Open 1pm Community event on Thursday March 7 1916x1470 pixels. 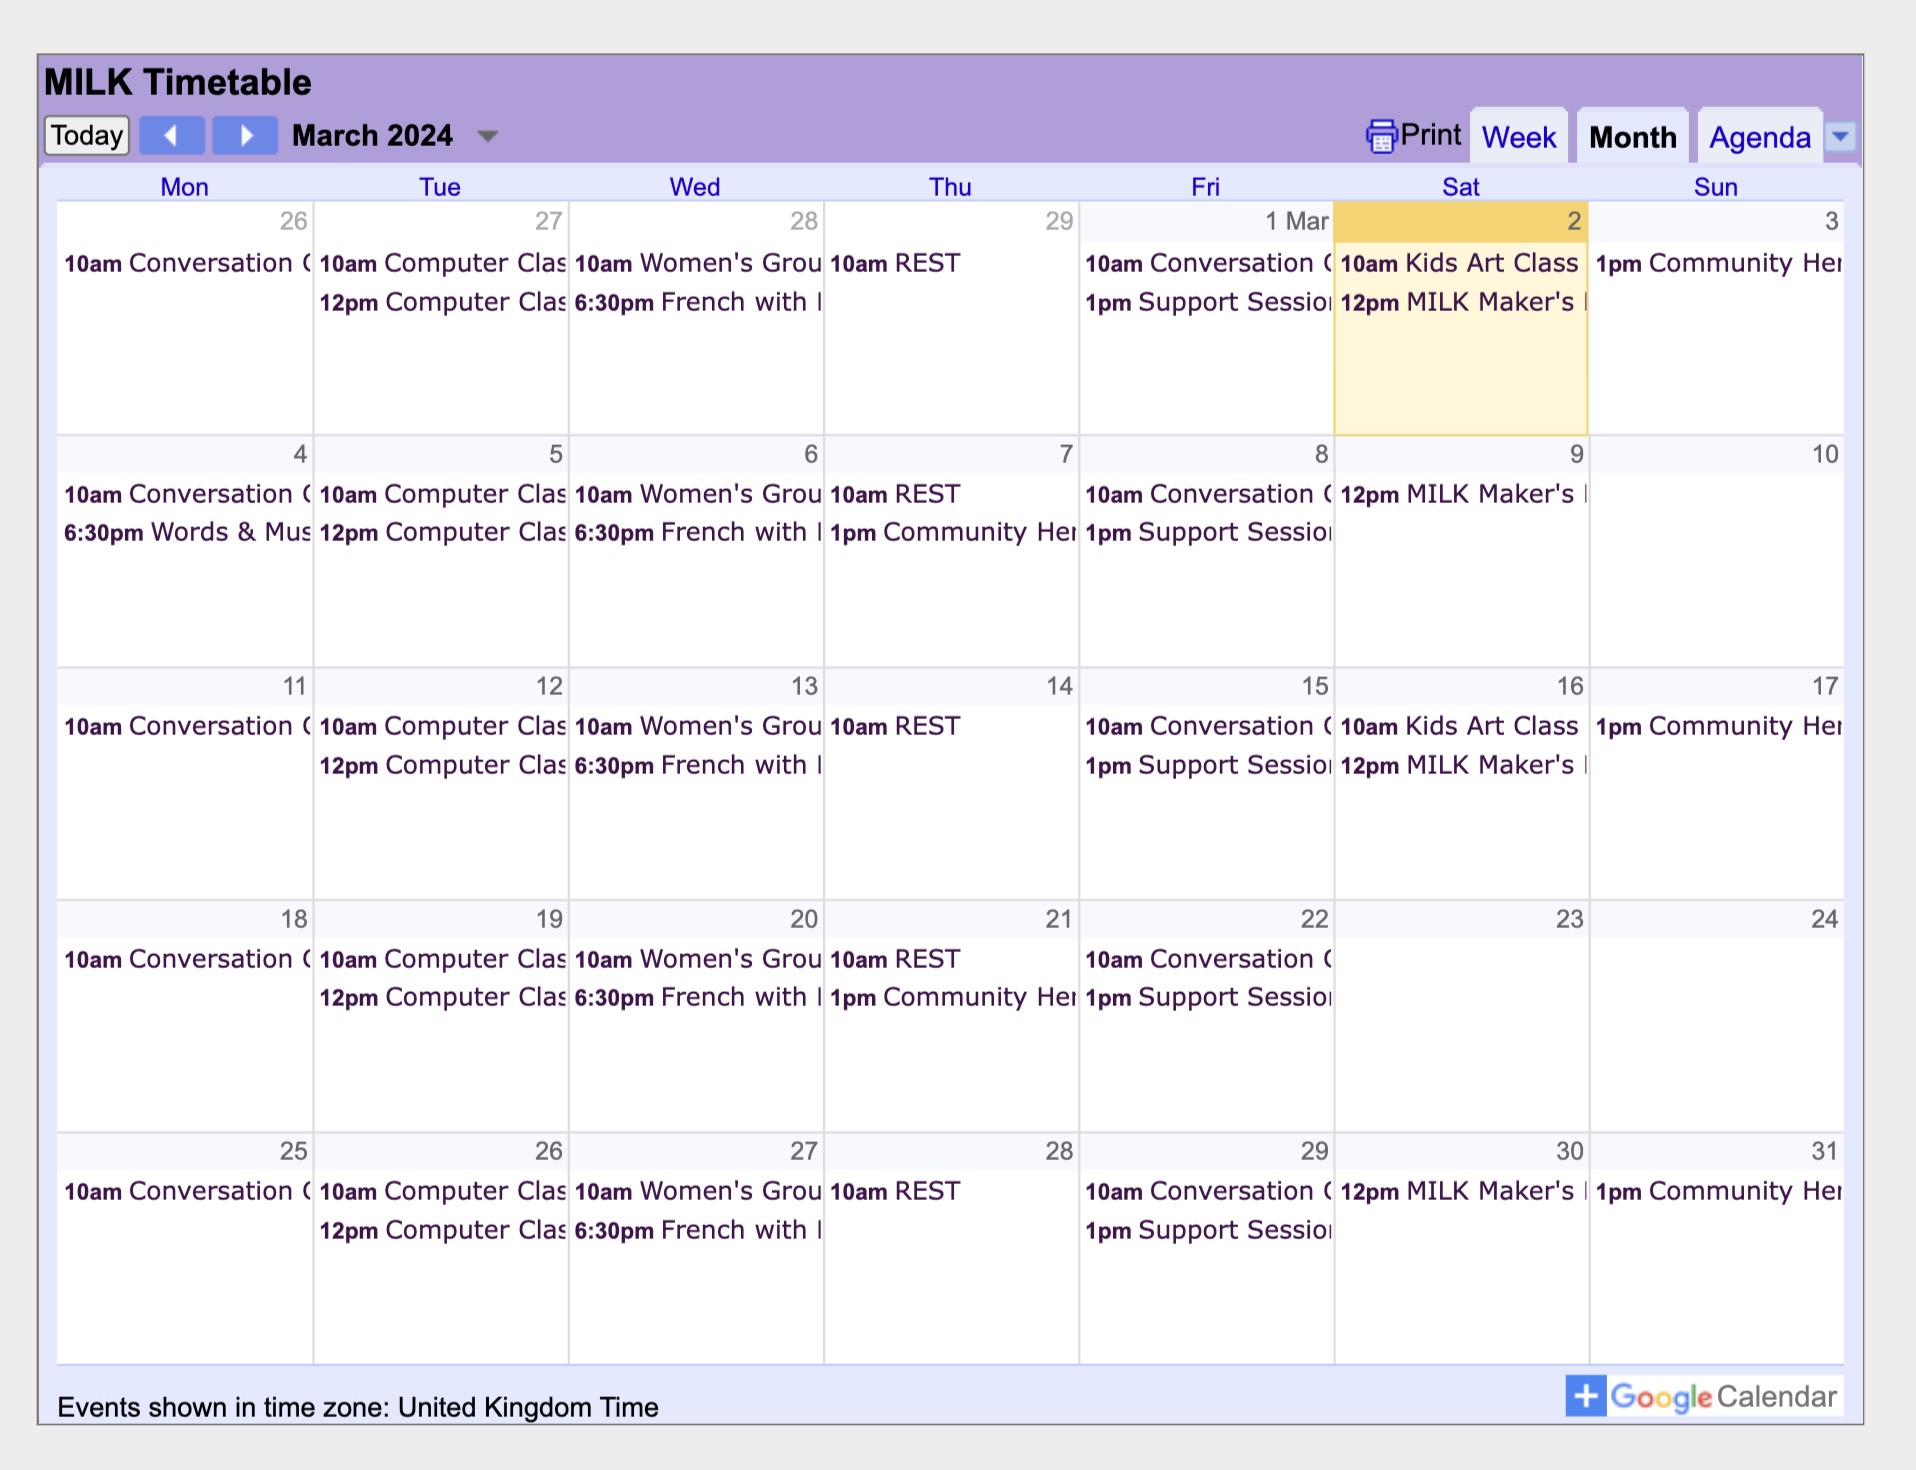(952, 532)
